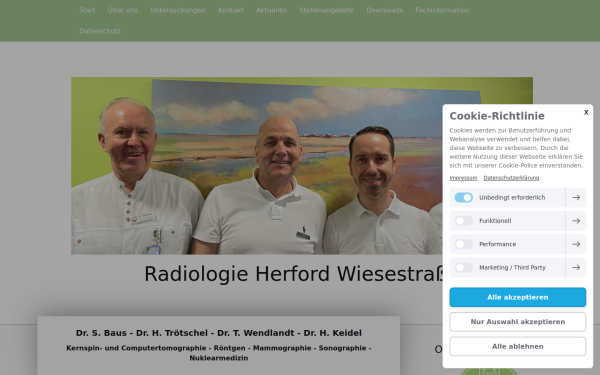The image size is (600, 375).
Task: Click Nur Auswahl akzeptieren button
Action: [x=517, y=322]
